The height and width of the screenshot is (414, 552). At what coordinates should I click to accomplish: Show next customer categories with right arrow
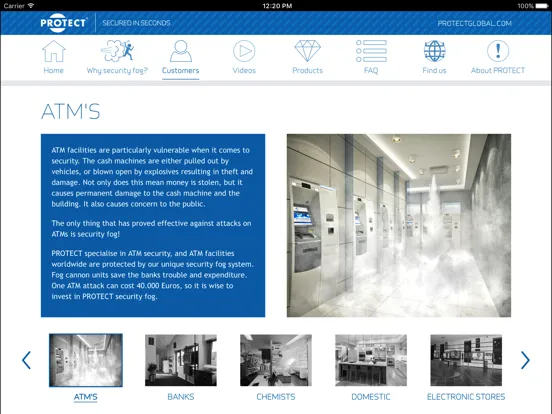(x=525, y=360)
